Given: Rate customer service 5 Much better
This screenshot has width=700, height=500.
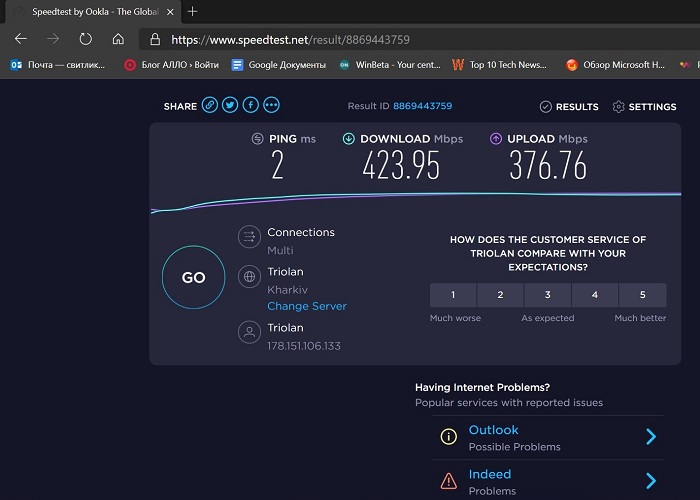Looking at the screenshot, I should click(643, 295).
